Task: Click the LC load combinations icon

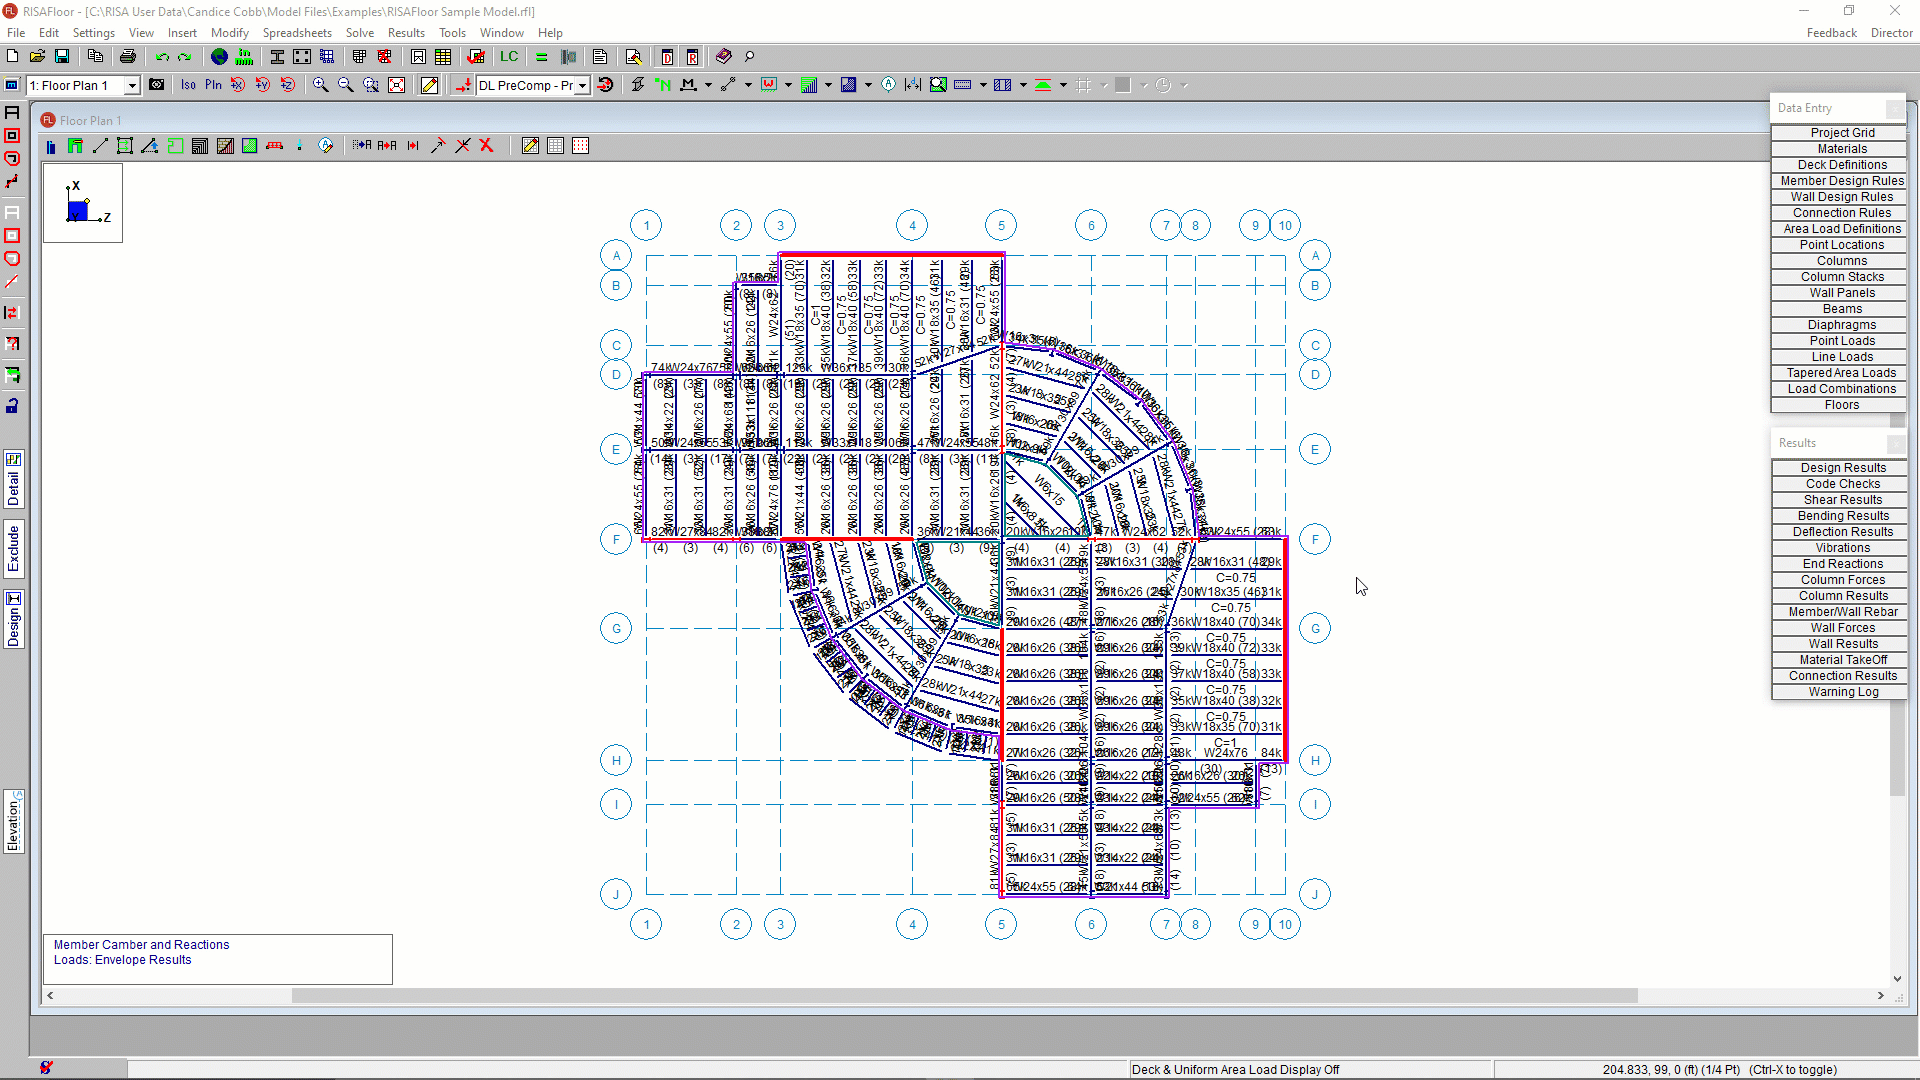Action: coord(509,57)
